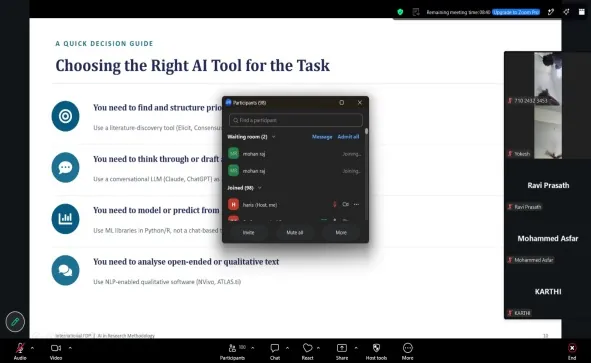Click the NVivo, ATLAS.ti recommendation line
This screenshot has width=591, height=363.
point(167,282)
